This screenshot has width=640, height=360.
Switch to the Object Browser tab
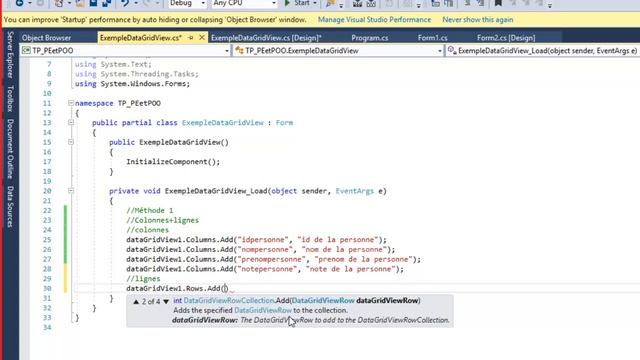(47, 38)
